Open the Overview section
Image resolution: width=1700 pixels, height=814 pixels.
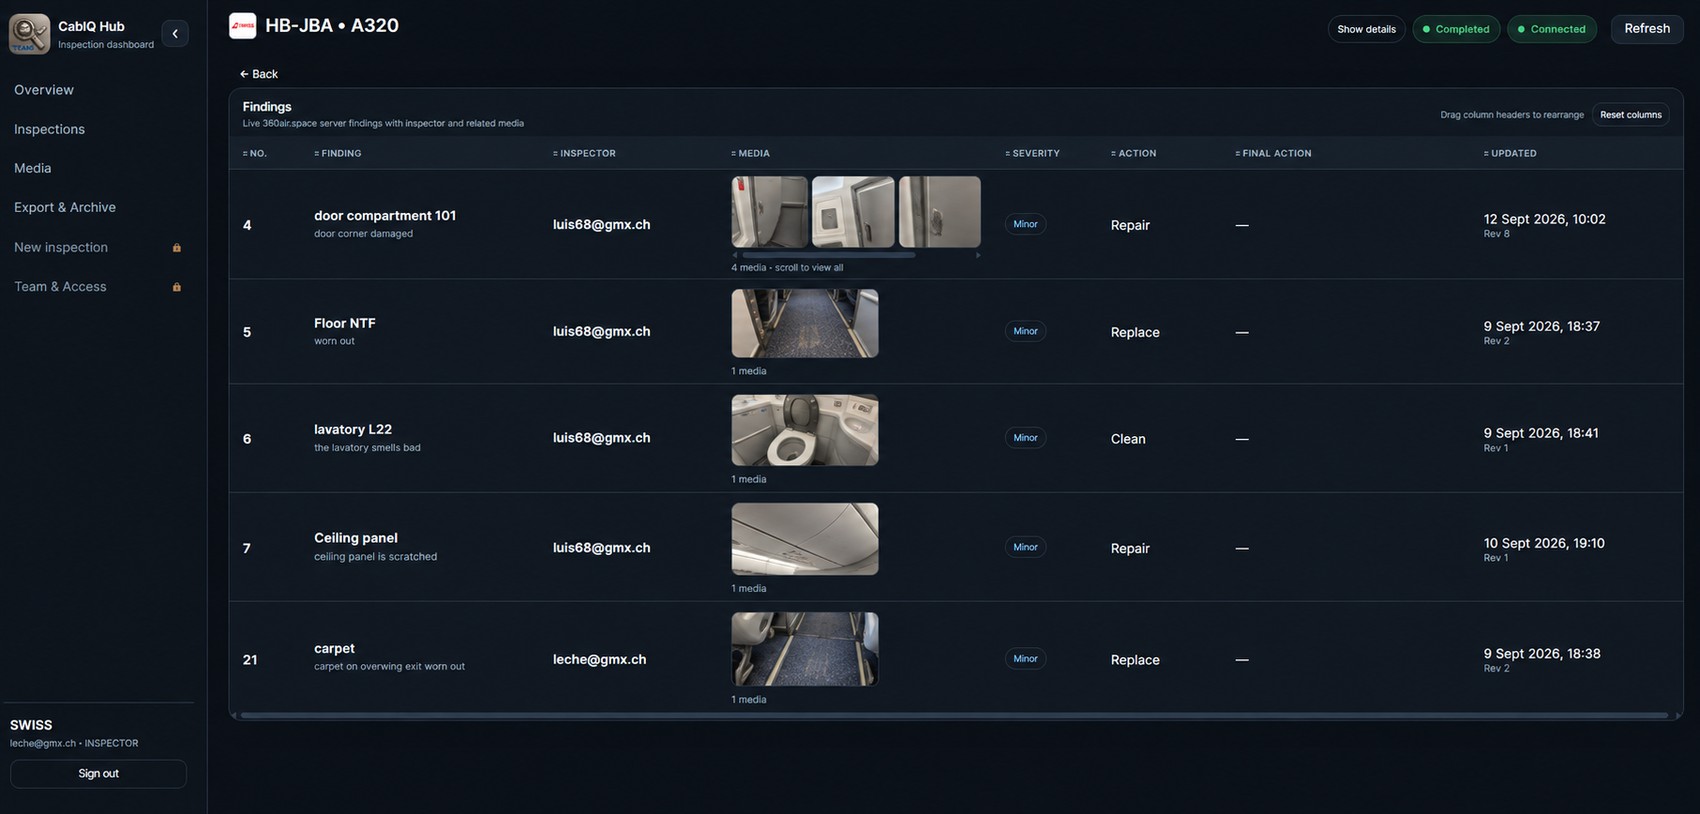pos(44,90)
